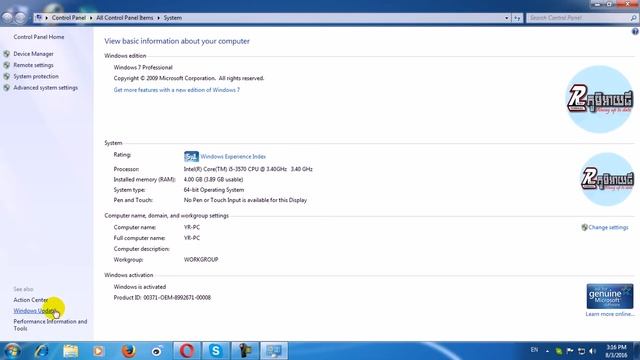Viewport: 640px width, 360px height.
Task: Open Remote settings link
Action: [33, 65]
